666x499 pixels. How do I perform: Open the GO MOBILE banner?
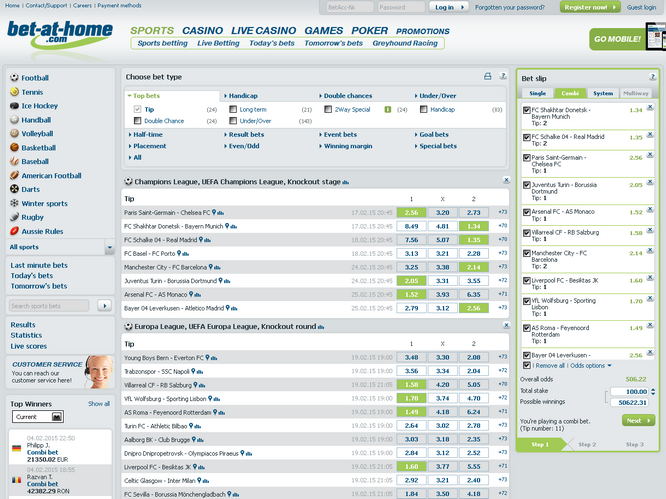[x=627, y=39]
